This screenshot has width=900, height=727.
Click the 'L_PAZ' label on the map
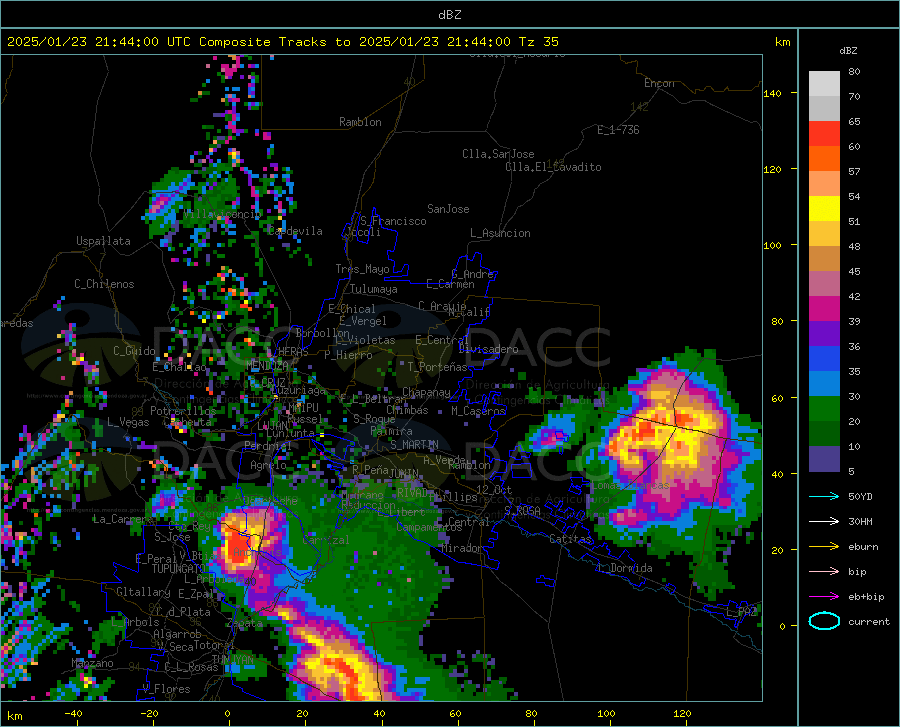coord(742,612)
